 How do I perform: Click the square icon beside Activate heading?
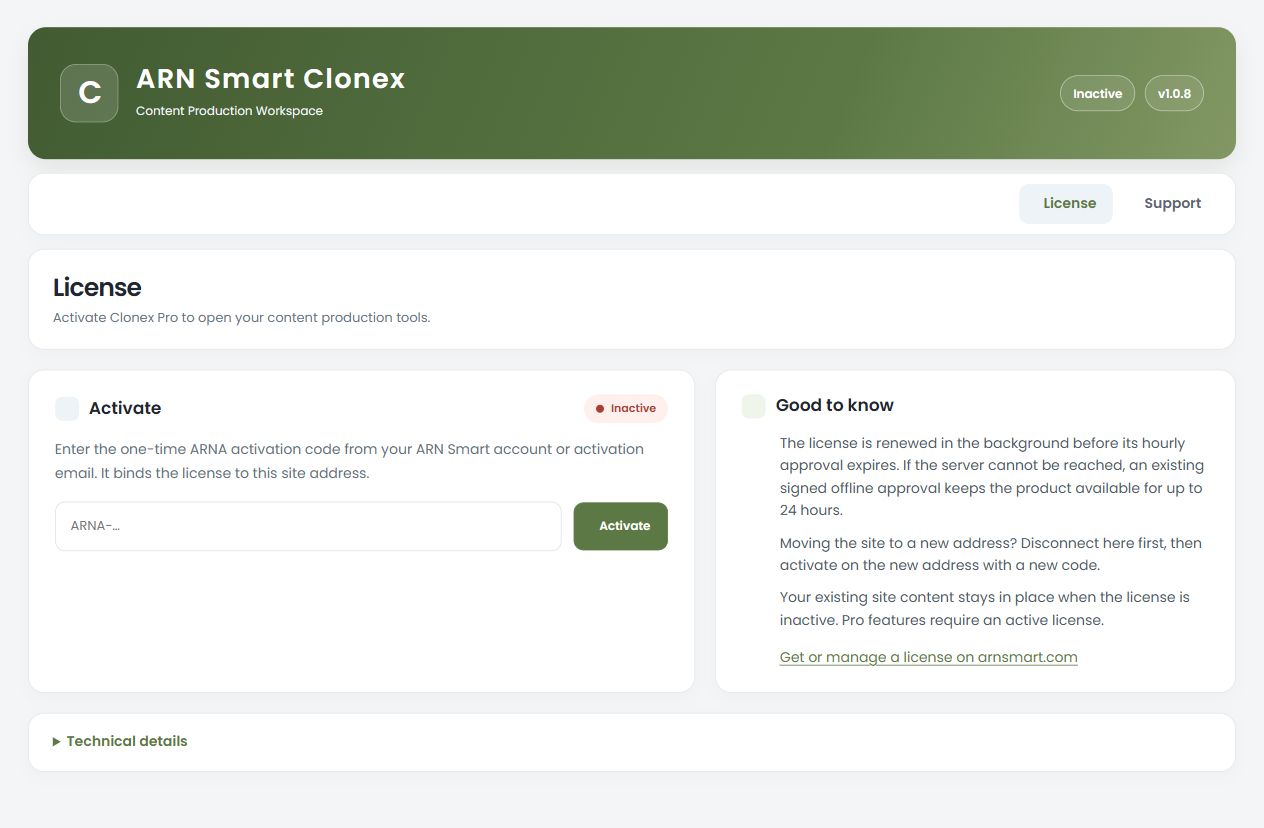67,408
